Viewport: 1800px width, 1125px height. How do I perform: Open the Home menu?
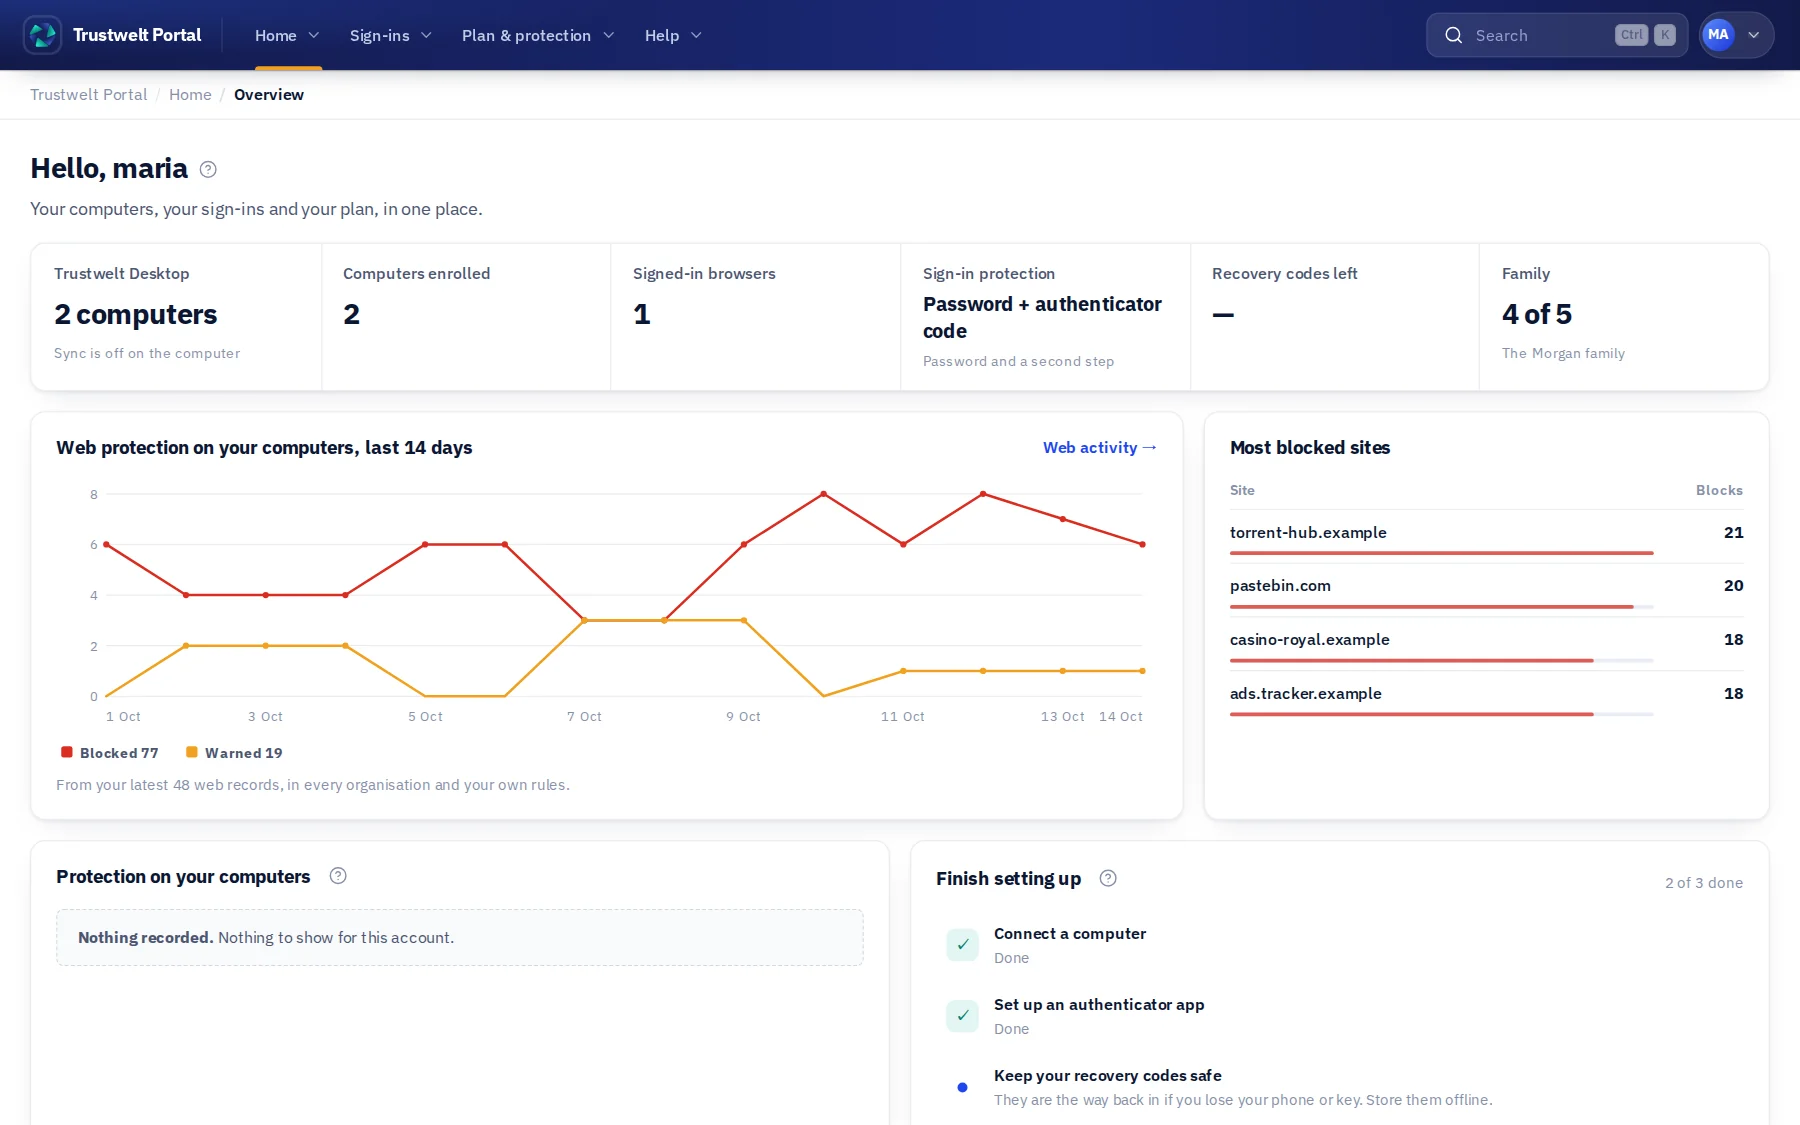coord(288,35)
